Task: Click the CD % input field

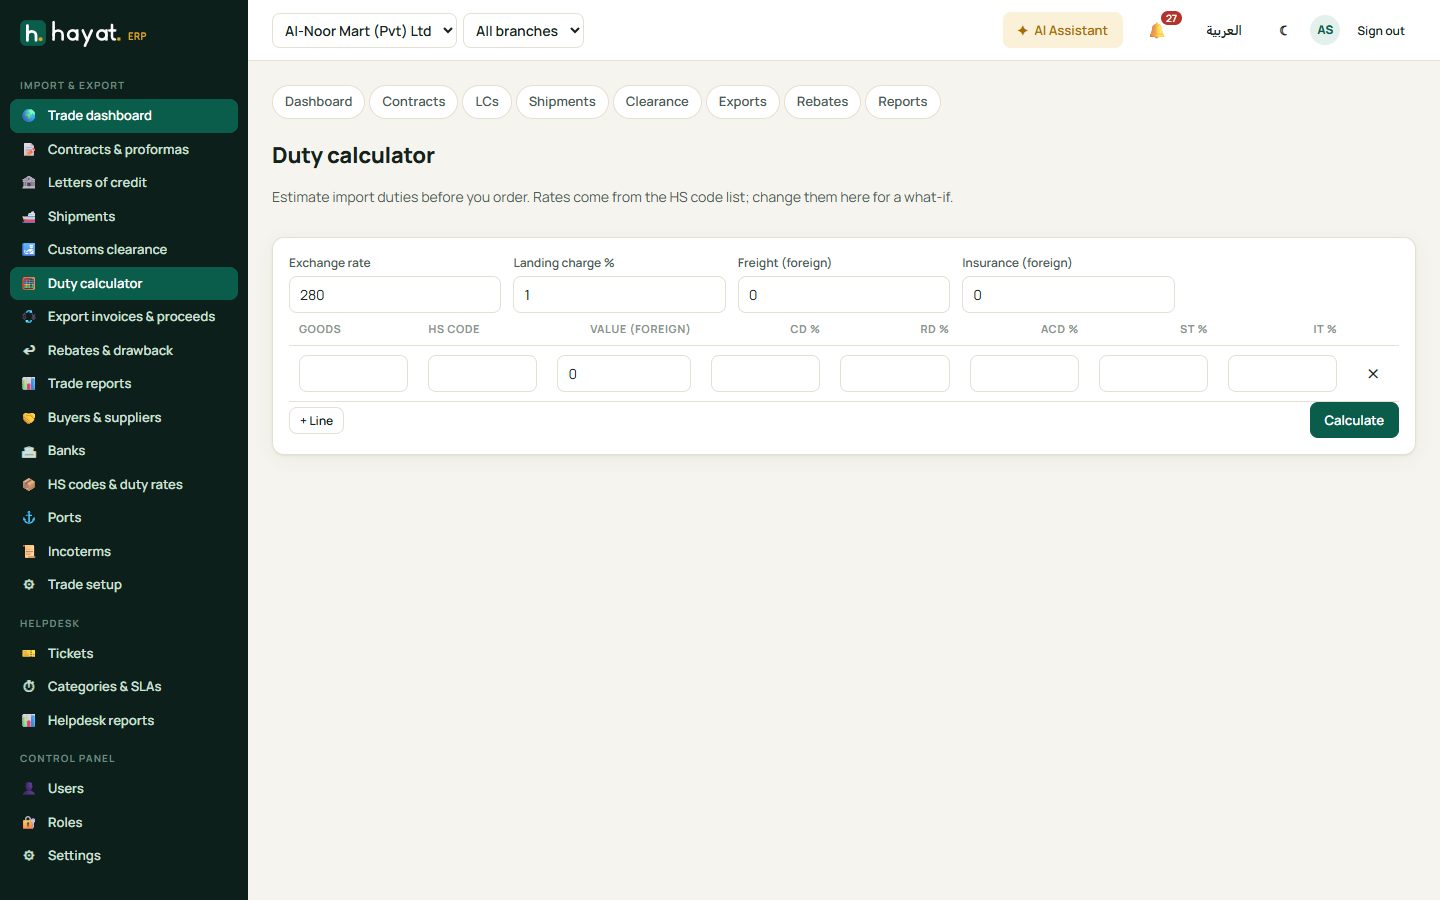Action: (765, 374)
